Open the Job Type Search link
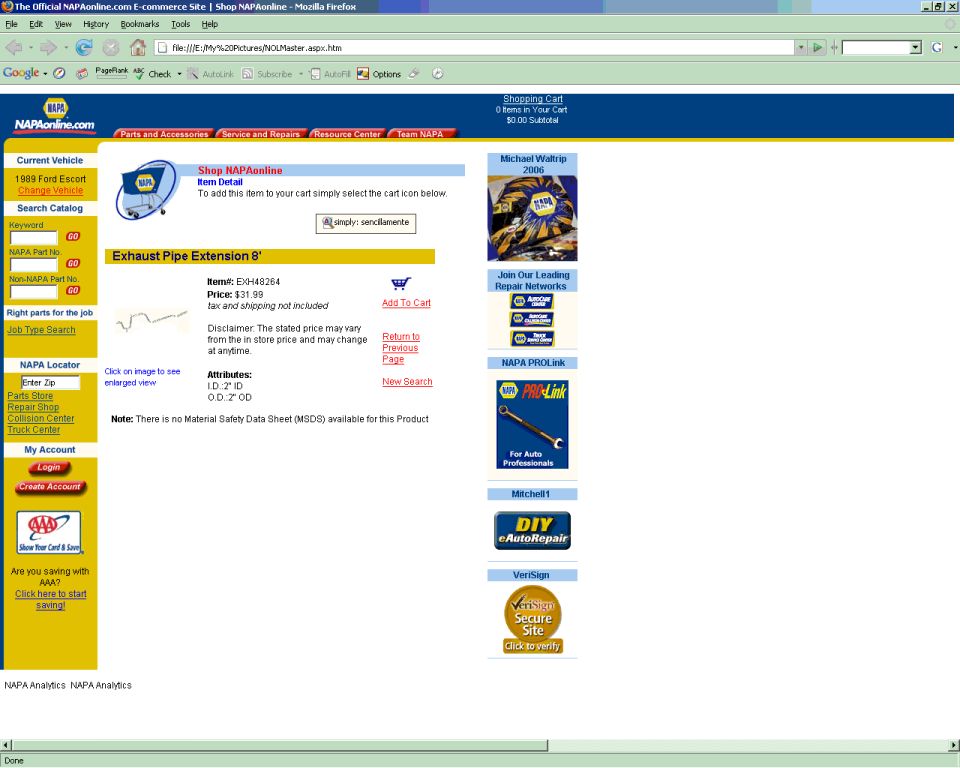 [x=41, y=329]
